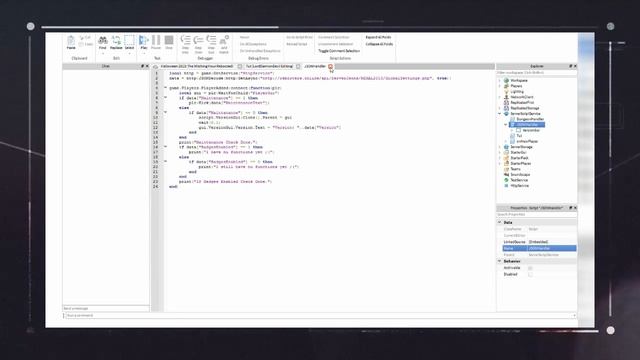The width and height of the screenshot is (640, 360).
Task: Switch to the Tut script tab
Action: coord(269,66)
